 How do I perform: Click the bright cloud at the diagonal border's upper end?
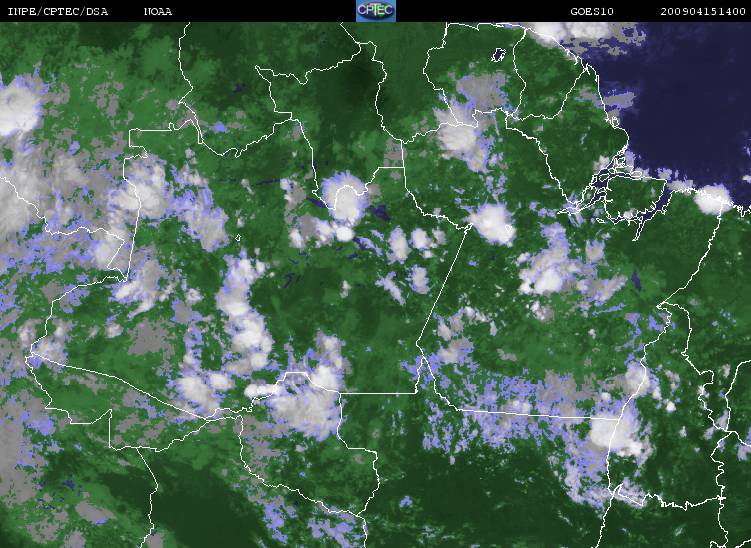(x=493, y=222)
